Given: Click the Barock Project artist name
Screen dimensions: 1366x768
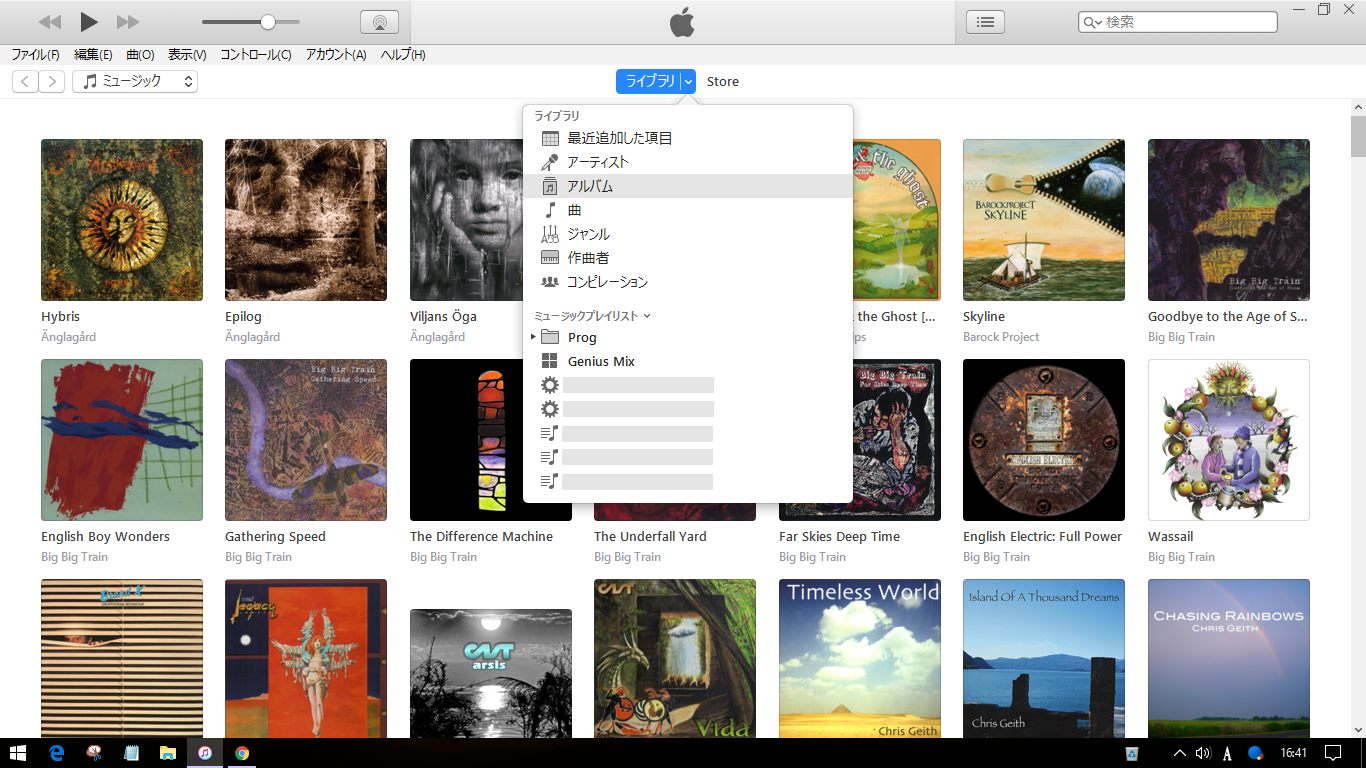Looking at the screenshot, I should (1001, 337).
